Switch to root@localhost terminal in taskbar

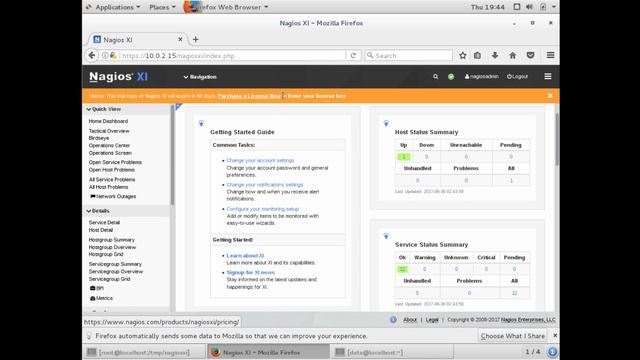tap(144, 352)
